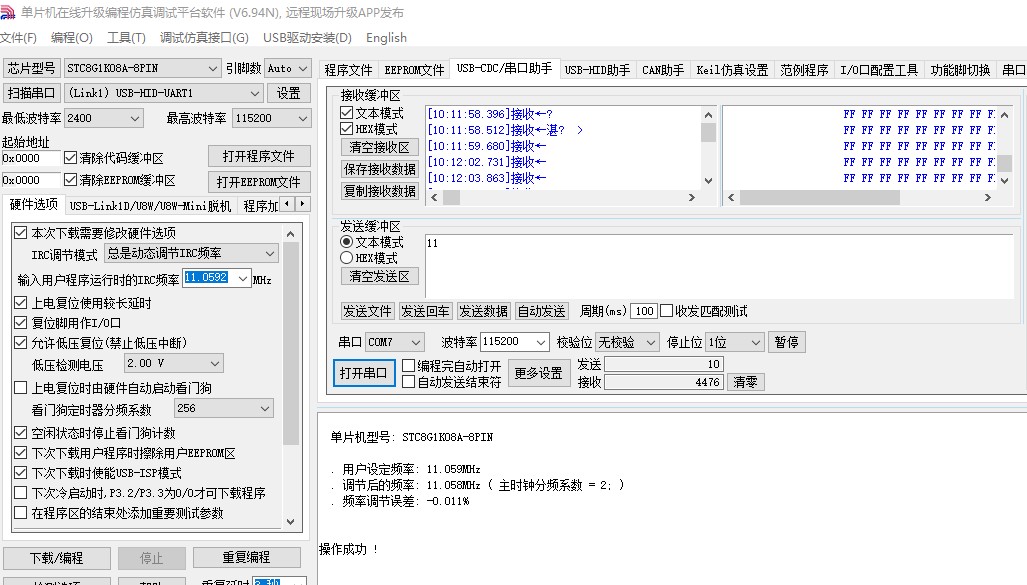Switch to CAN助手 tab

(x=663, y=69)
